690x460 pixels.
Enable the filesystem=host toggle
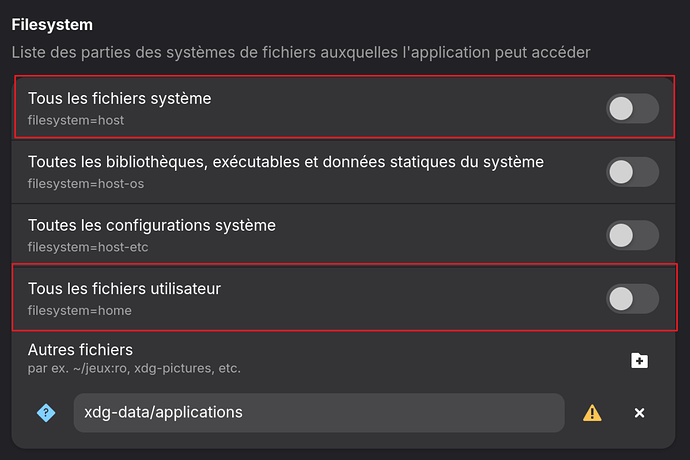[x=632, y=109]
